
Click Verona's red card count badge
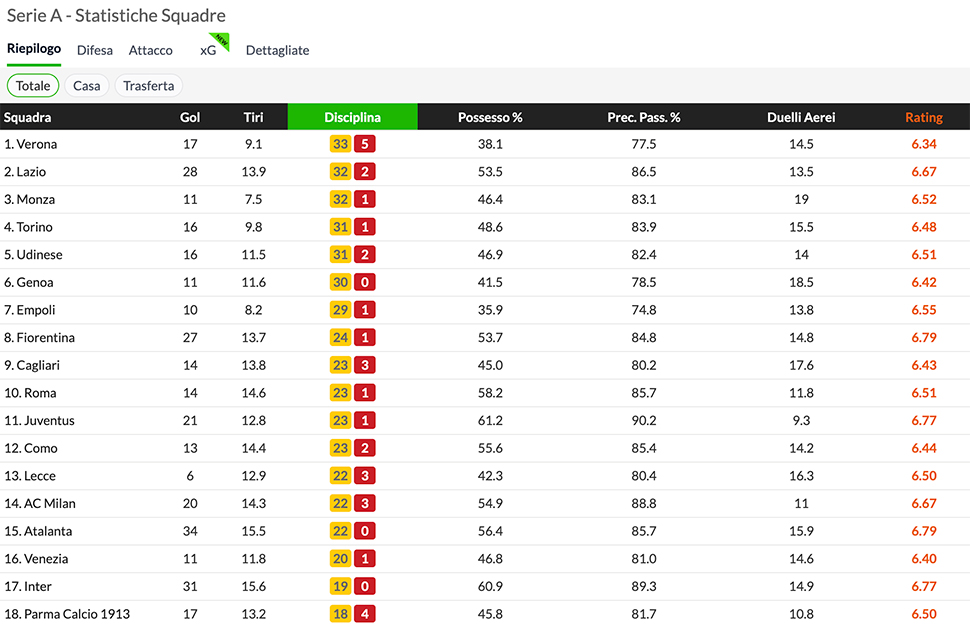(365, 144)
